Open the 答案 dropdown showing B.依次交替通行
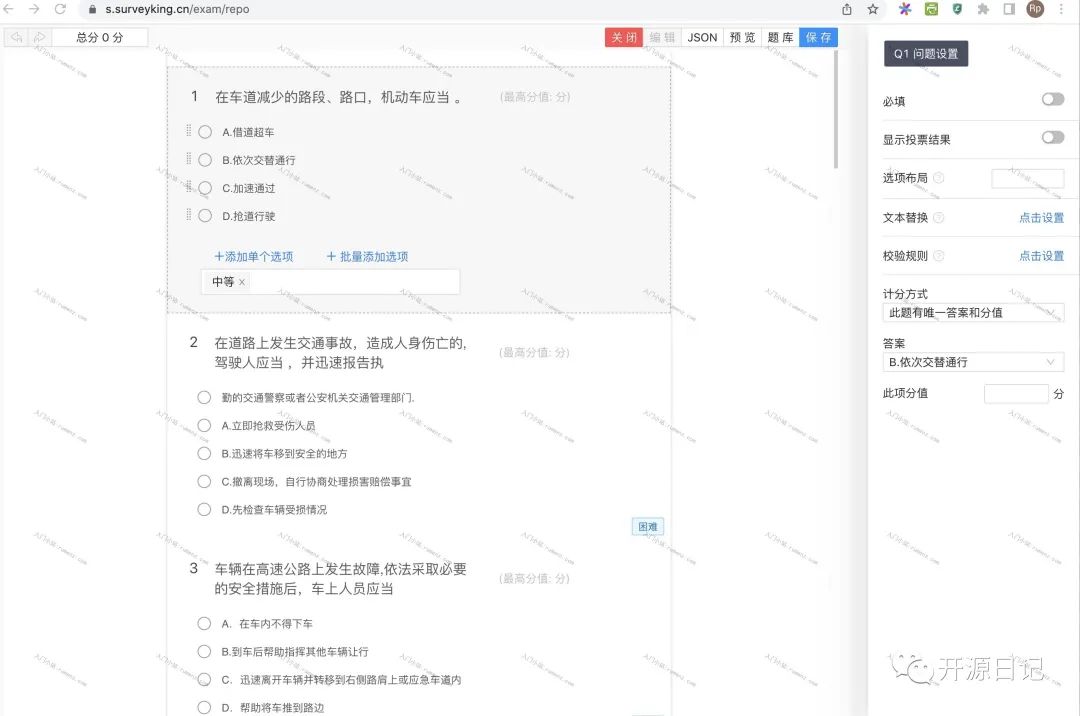Viewport: 1080px width, 716px height. (x=973, y=362)
